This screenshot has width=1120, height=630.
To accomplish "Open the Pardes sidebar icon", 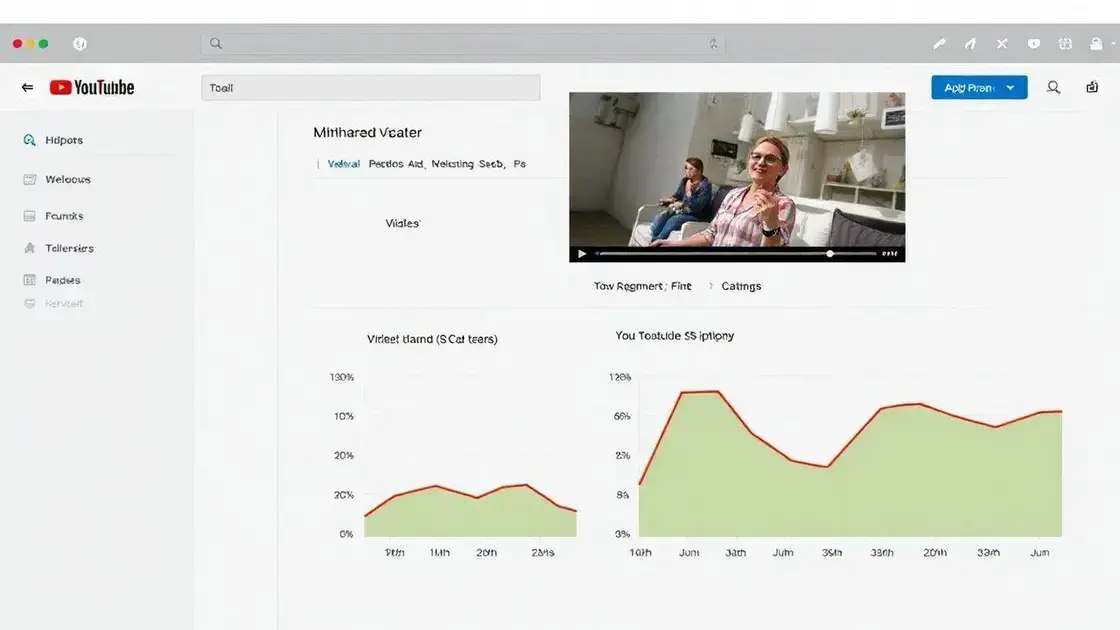I will coord(29,280).
